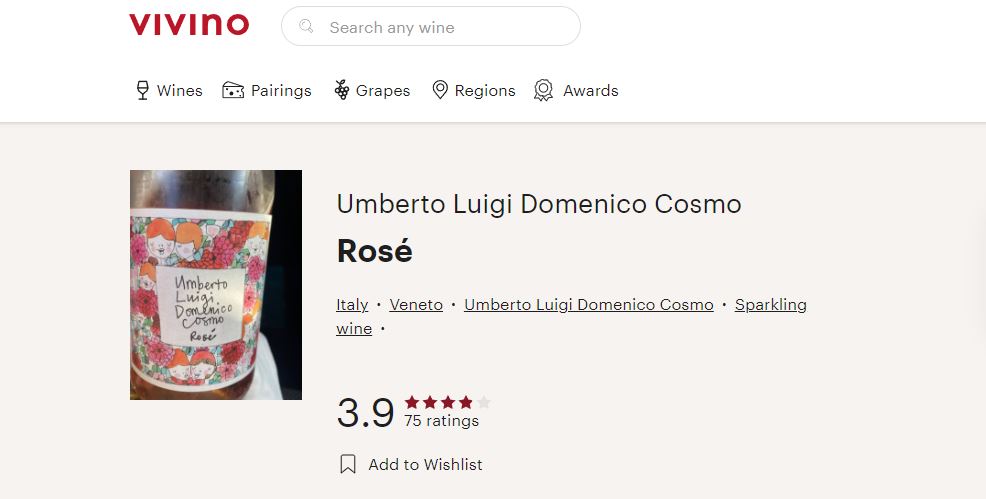
Task: Click the grapes cluster icon
Action: pyautogui.click(x=341, y=91)
